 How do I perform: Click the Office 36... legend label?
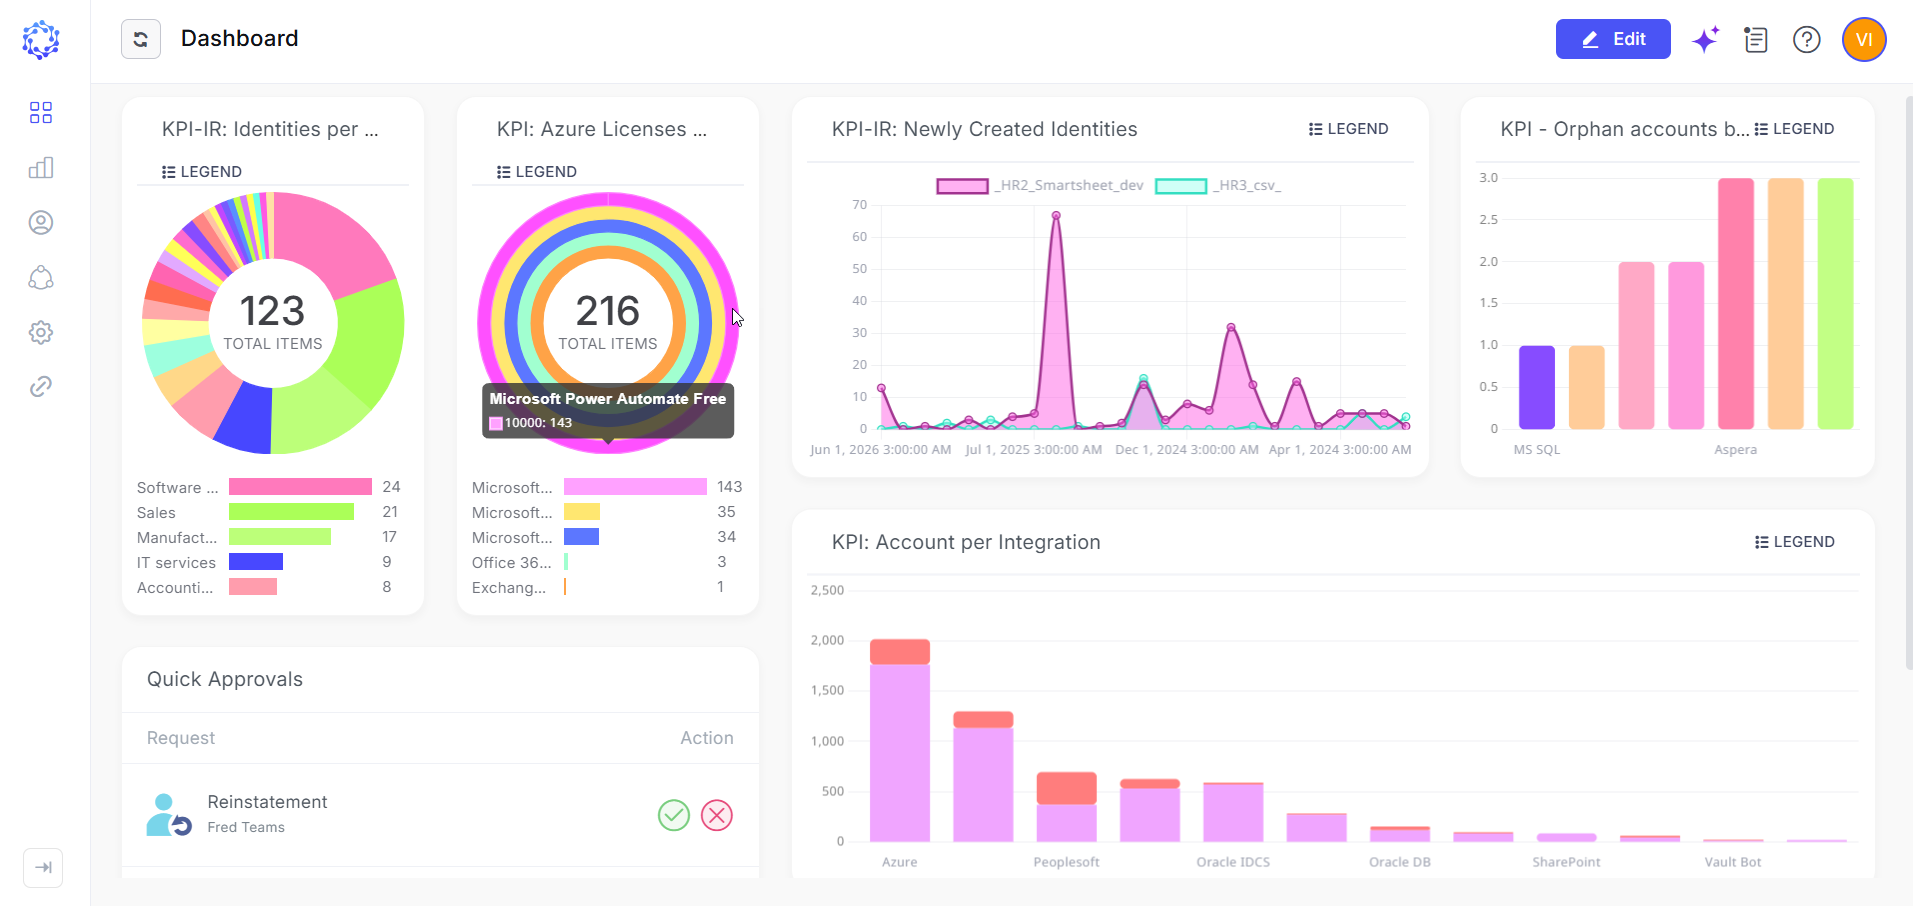click(512, 563)
